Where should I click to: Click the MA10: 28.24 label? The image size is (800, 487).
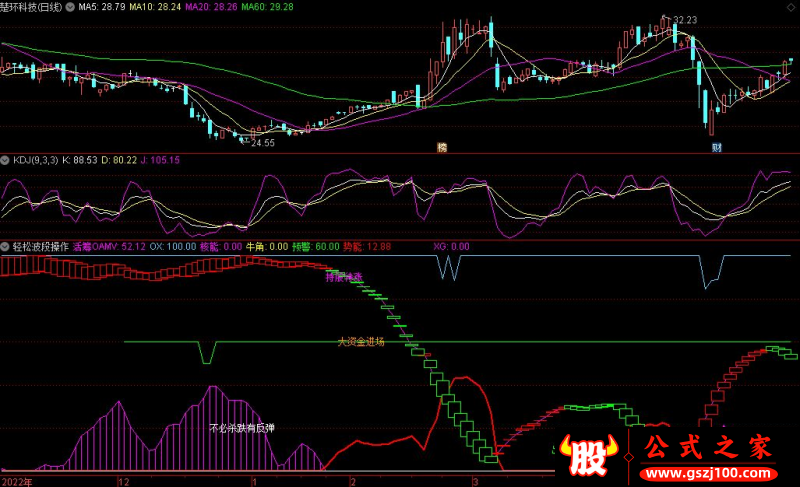[x=155, y=7]
